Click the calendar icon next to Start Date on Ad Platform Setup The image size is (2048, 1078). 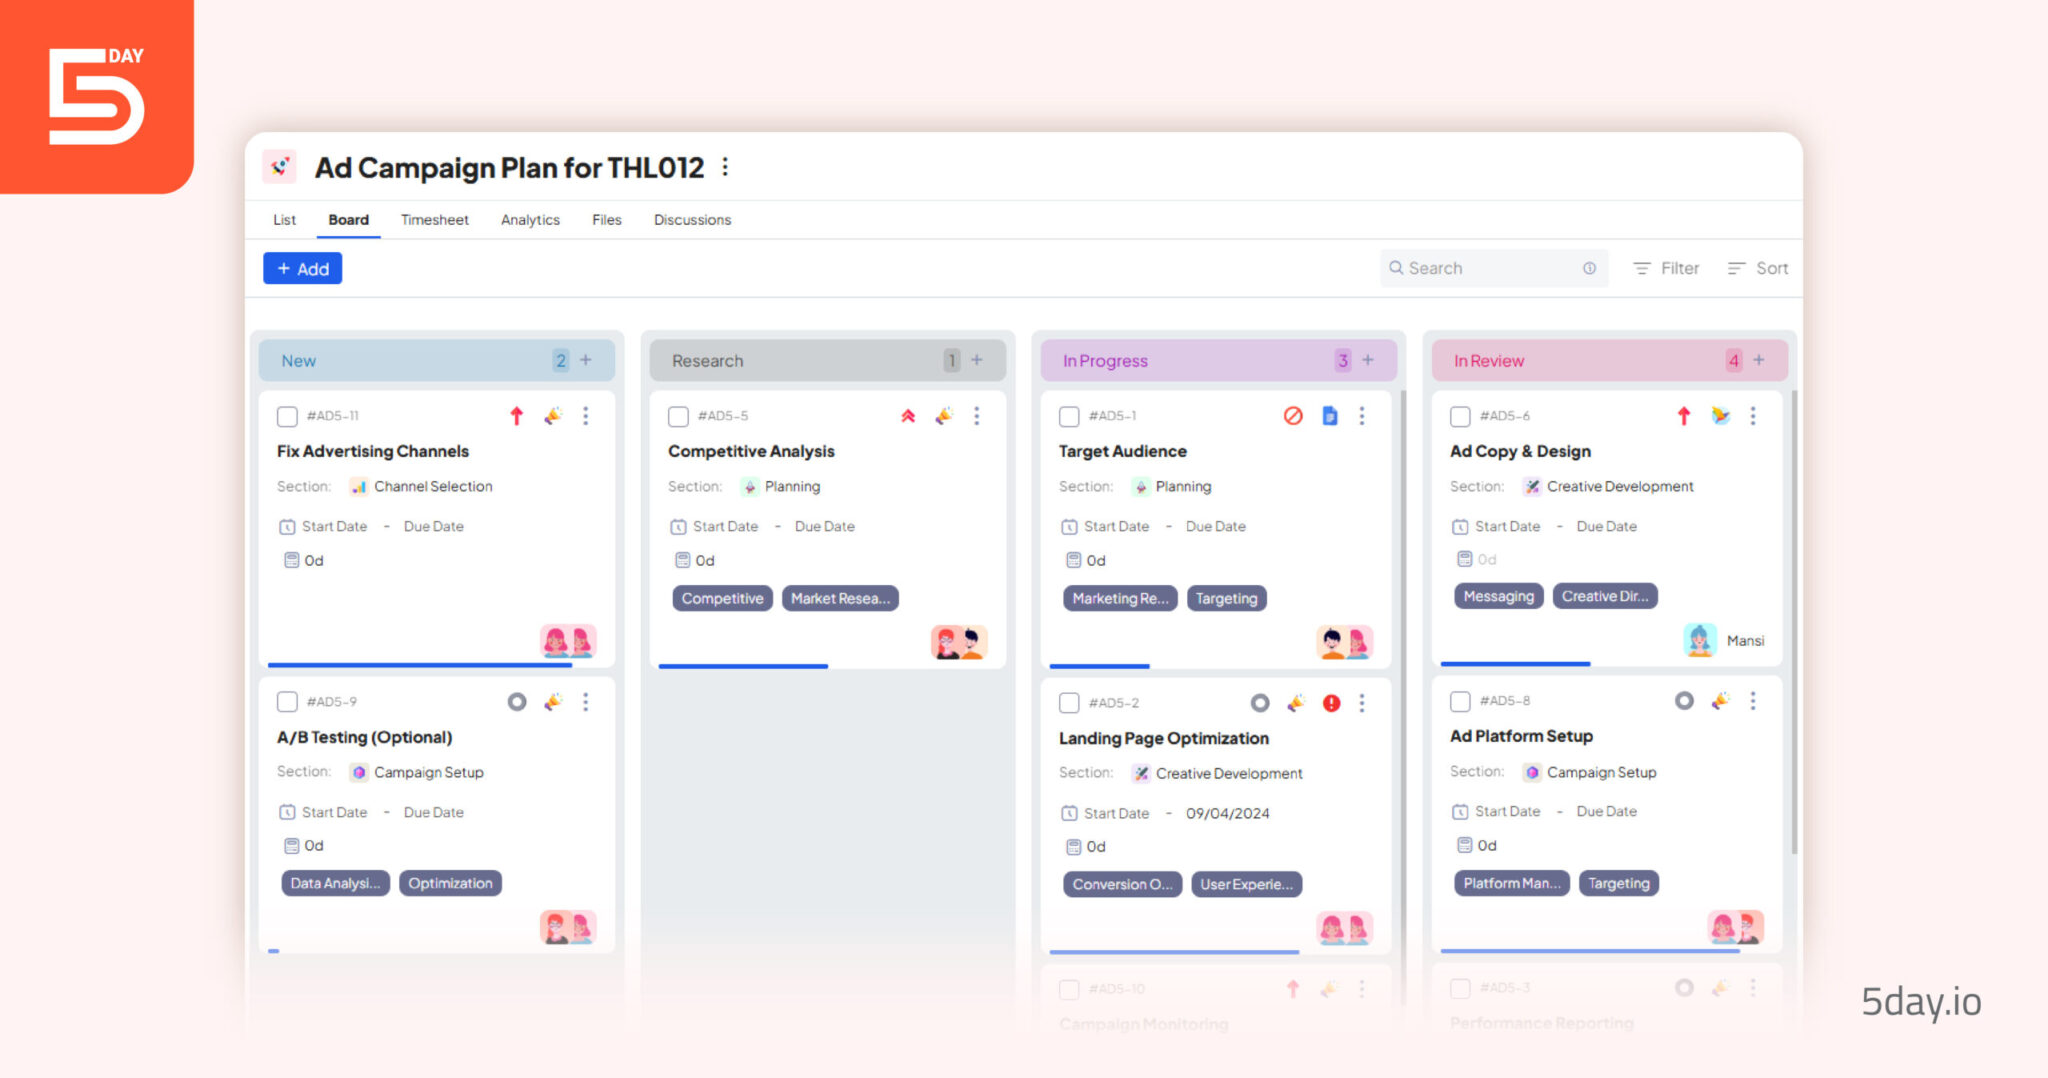click(x=1461, y=811)
